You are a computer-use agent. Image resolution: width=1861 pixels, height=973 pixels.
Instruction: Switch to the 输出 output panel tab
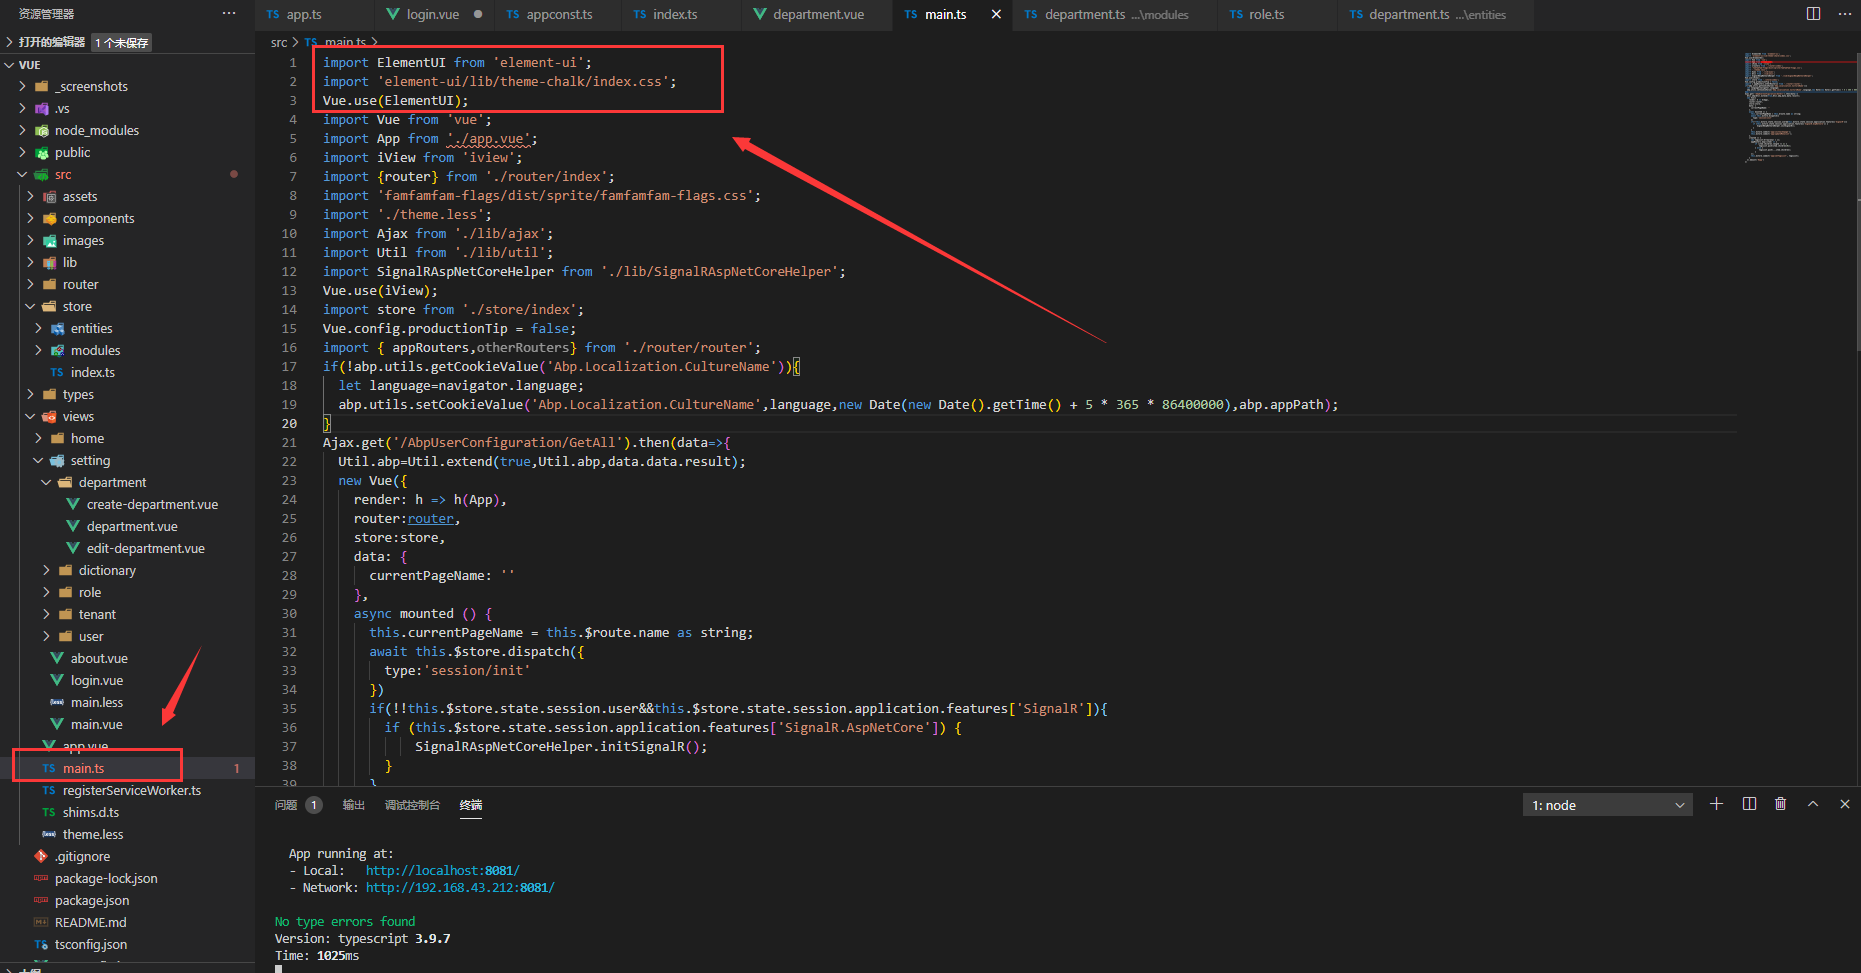(x=353, y=804)
